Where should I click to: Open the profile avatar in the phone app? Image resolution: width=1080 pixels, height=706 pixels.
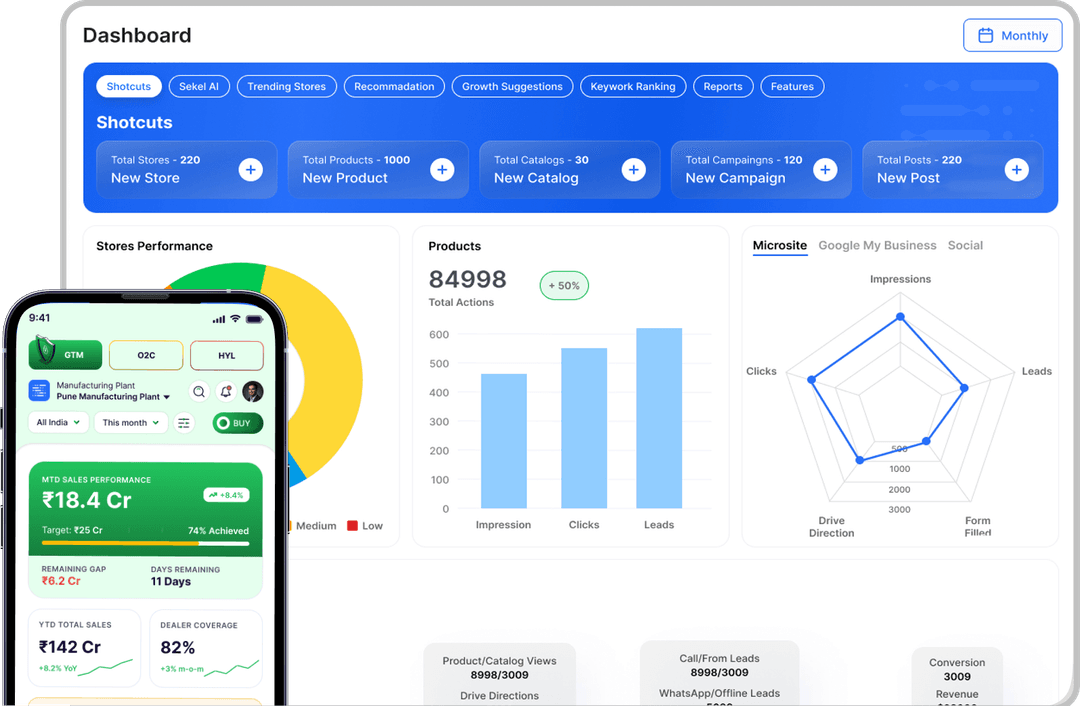pos(253,392)
